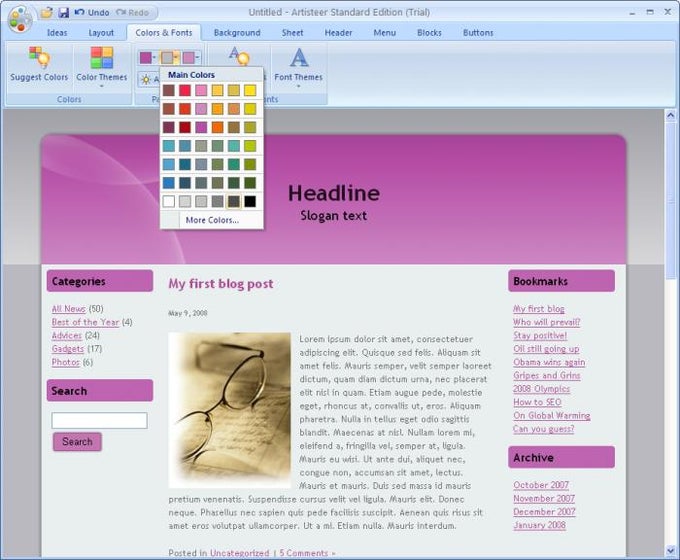Select the Colors & Fonts tab
This screenshot has height=560, width=680.
pyautogui.click(x=163, y=33)
